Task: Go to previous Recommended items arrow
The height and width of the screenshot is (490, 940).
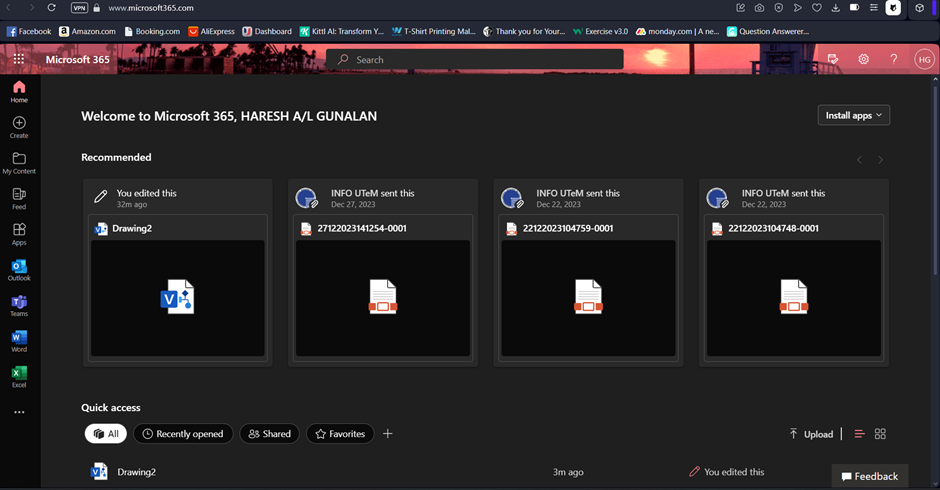Action: point(860,160)
